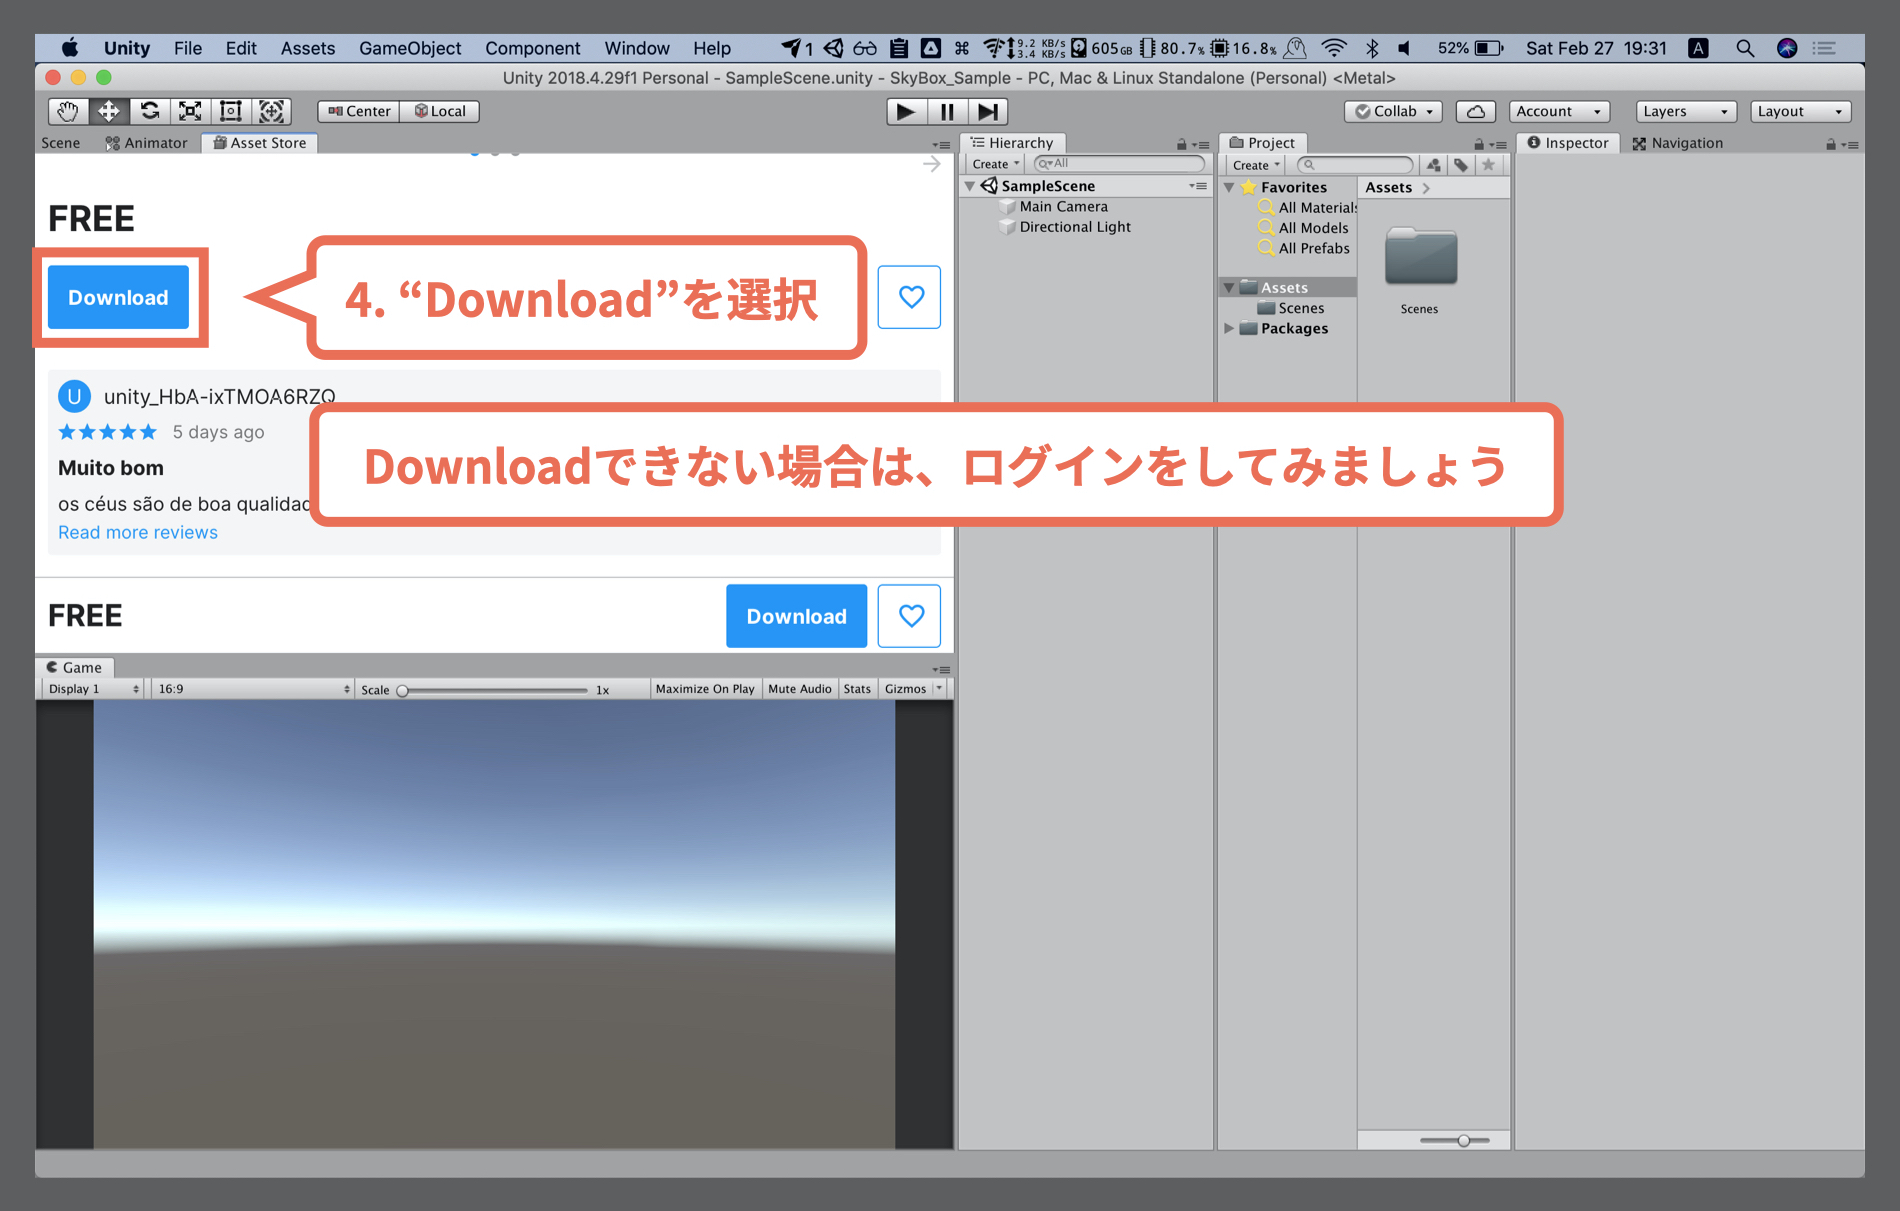Image resolution: width=1900 pixels, height=1211 pixels.
Task: Click Search by Type icon in Project
Action: [1433, 165]
